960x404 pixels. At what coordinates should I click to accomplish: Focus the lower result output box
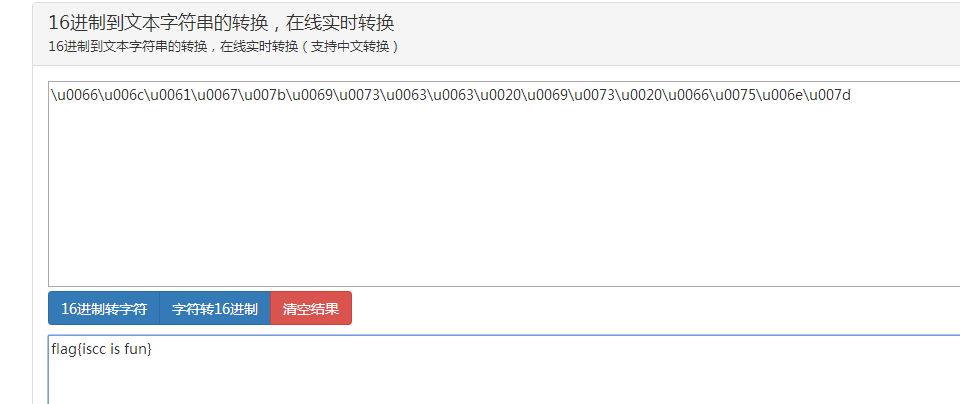[504, 370]
